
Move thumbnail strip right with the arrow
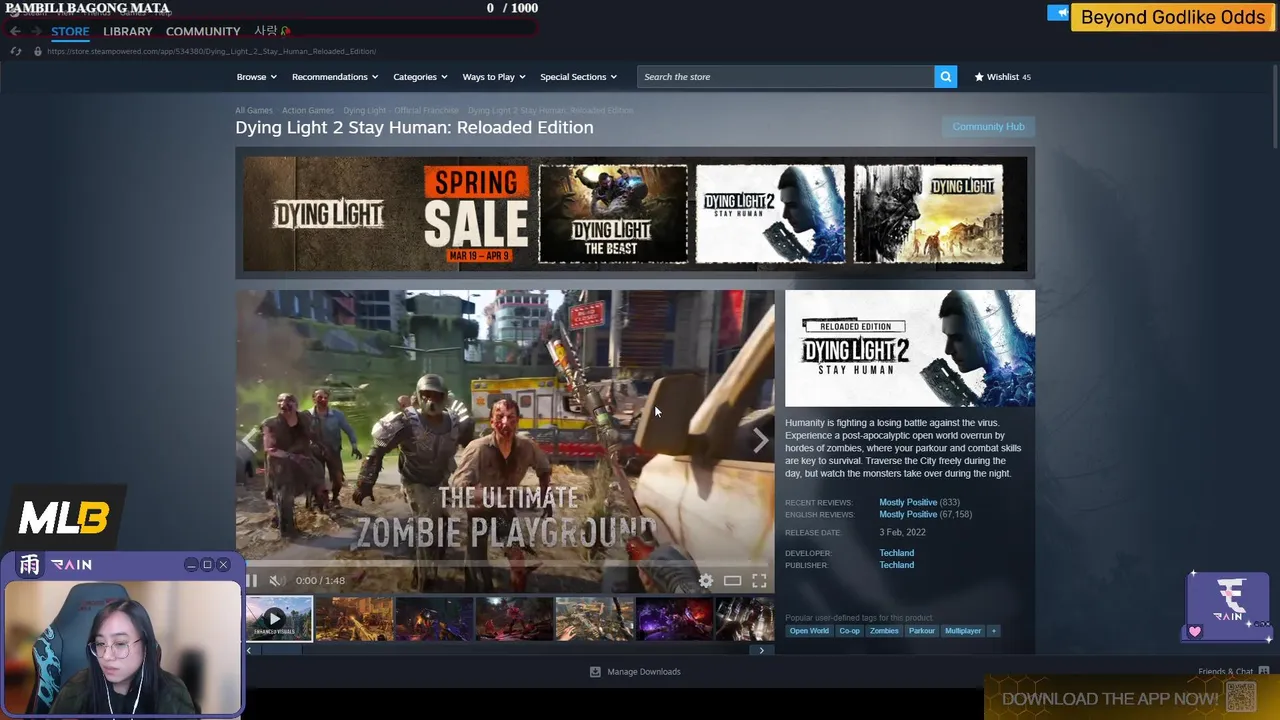[x=761, y=650]
